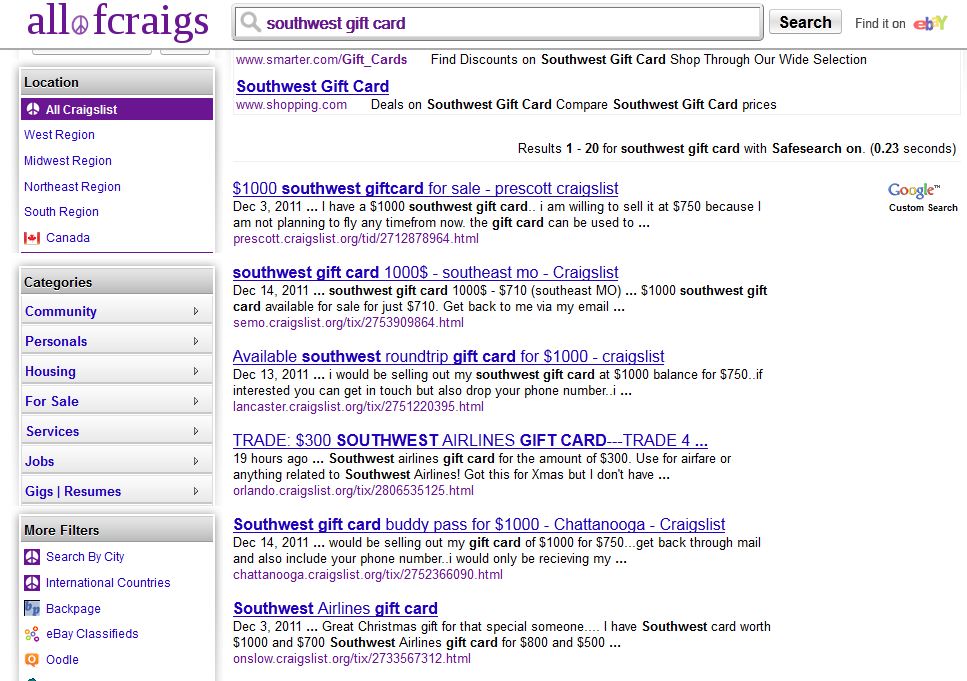Expand the Gigs | Resumes category arrow

click(196, 491)
